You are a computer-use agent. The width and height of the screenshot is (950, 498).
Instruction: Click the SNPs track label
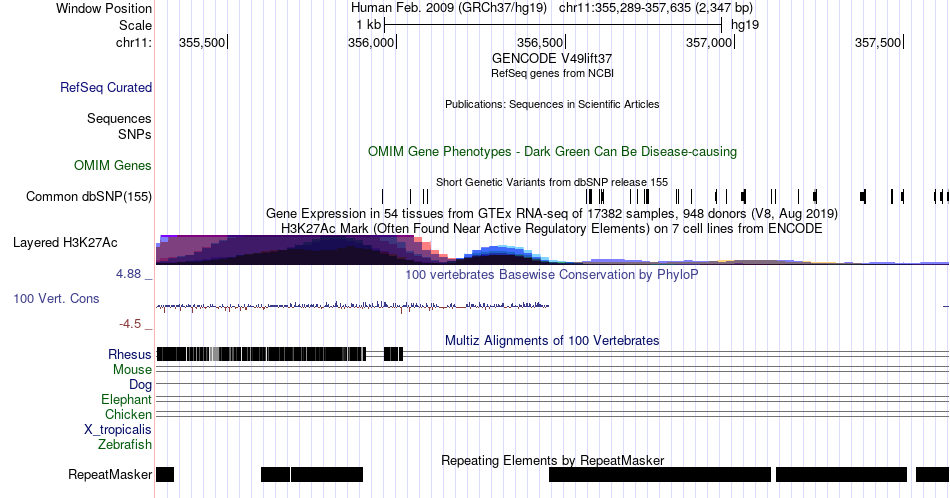coord(135,134)
